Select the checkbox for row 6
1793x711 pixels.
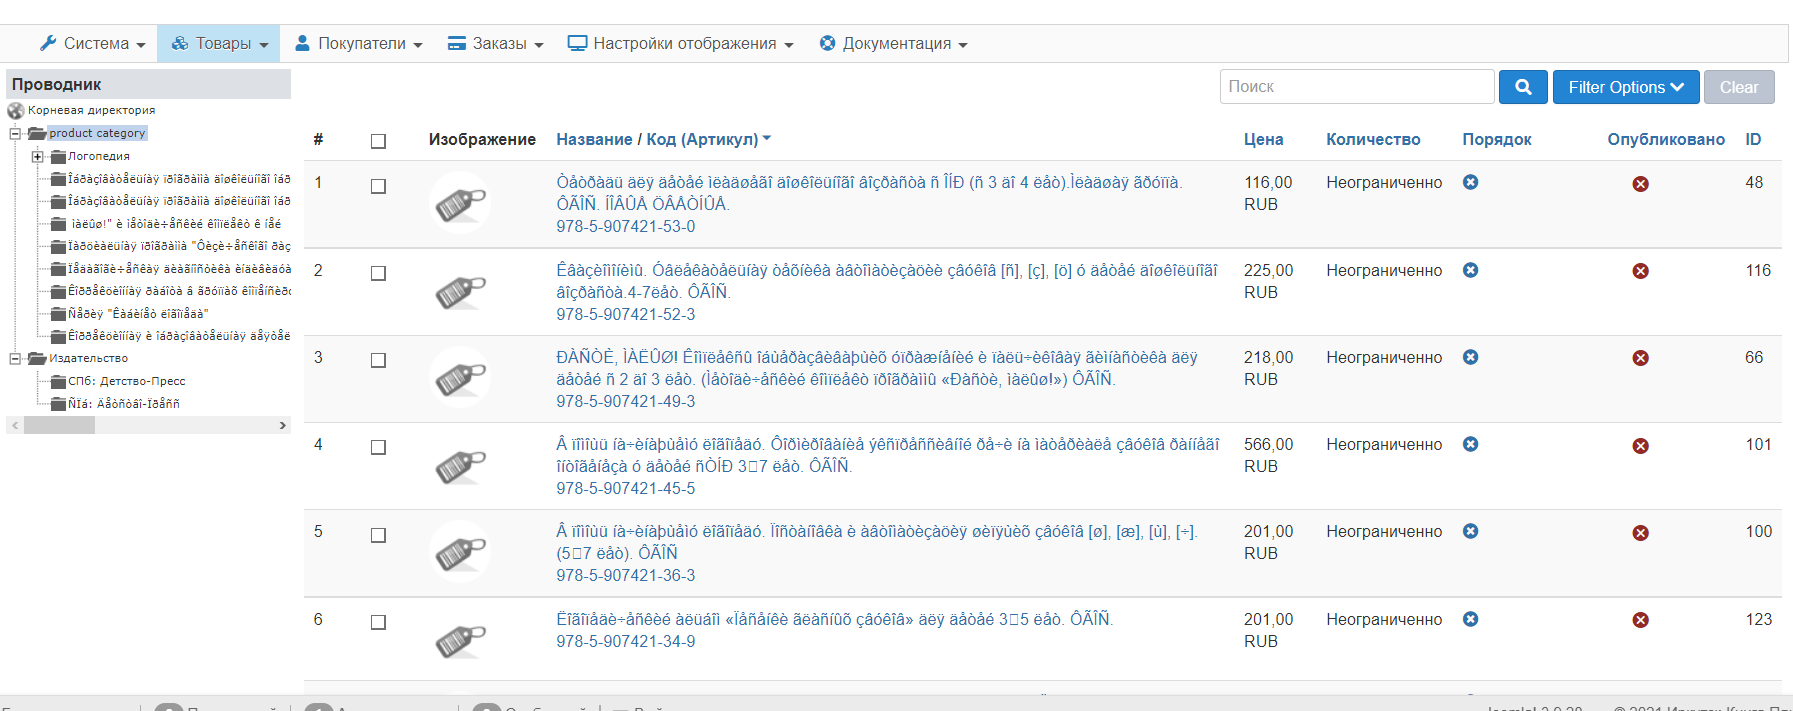click(x=378, y=622)
